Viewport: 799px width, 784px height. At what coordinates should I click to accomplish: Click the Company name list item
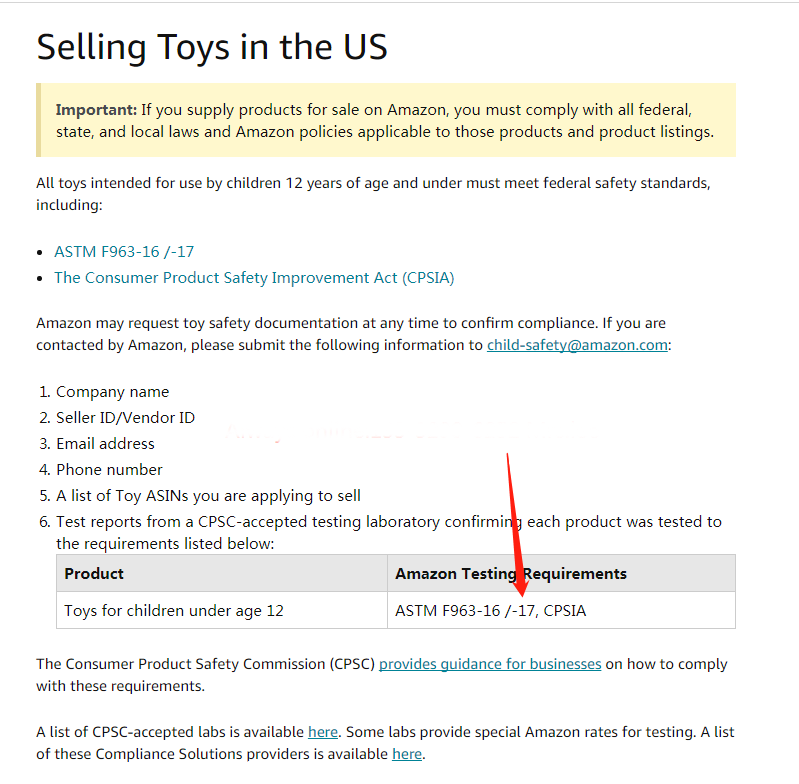tap(112, 392)
